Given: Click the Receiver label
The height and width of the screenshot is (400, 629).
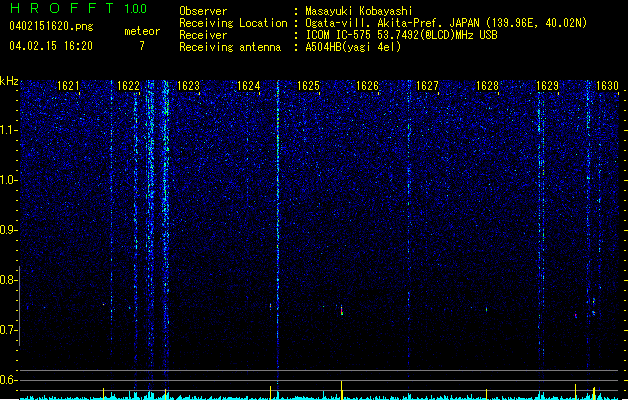Looking at the screenshot, I should pos(203,35).
